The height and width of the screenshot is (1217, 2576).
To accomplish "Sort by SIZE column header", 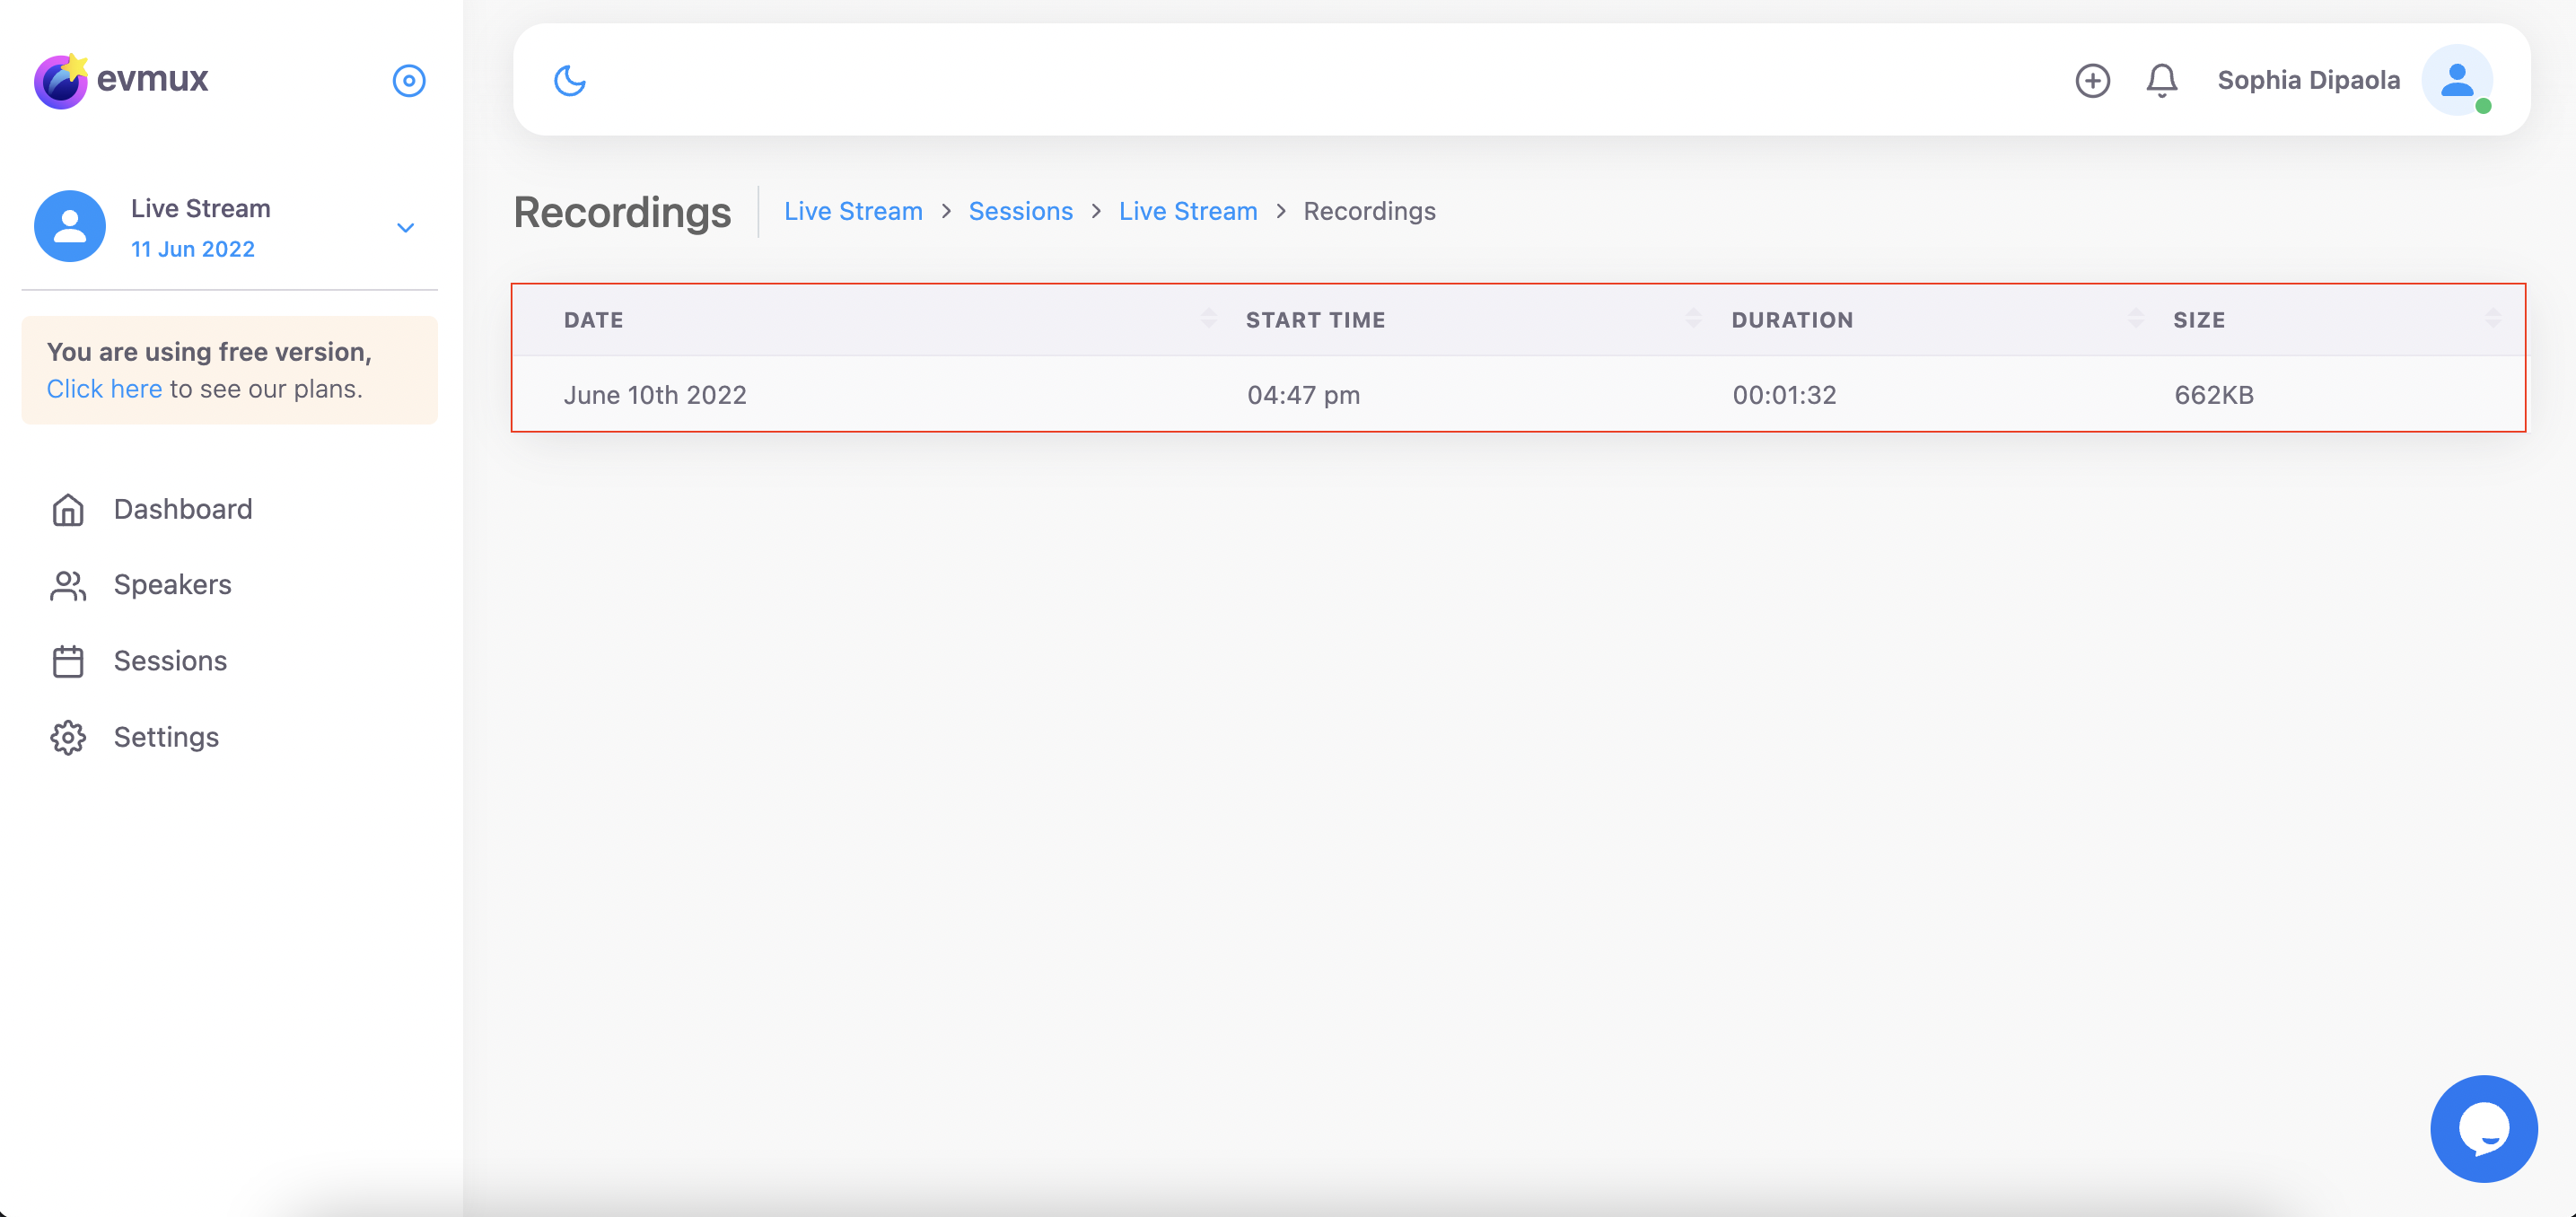I will (2199, 320).
